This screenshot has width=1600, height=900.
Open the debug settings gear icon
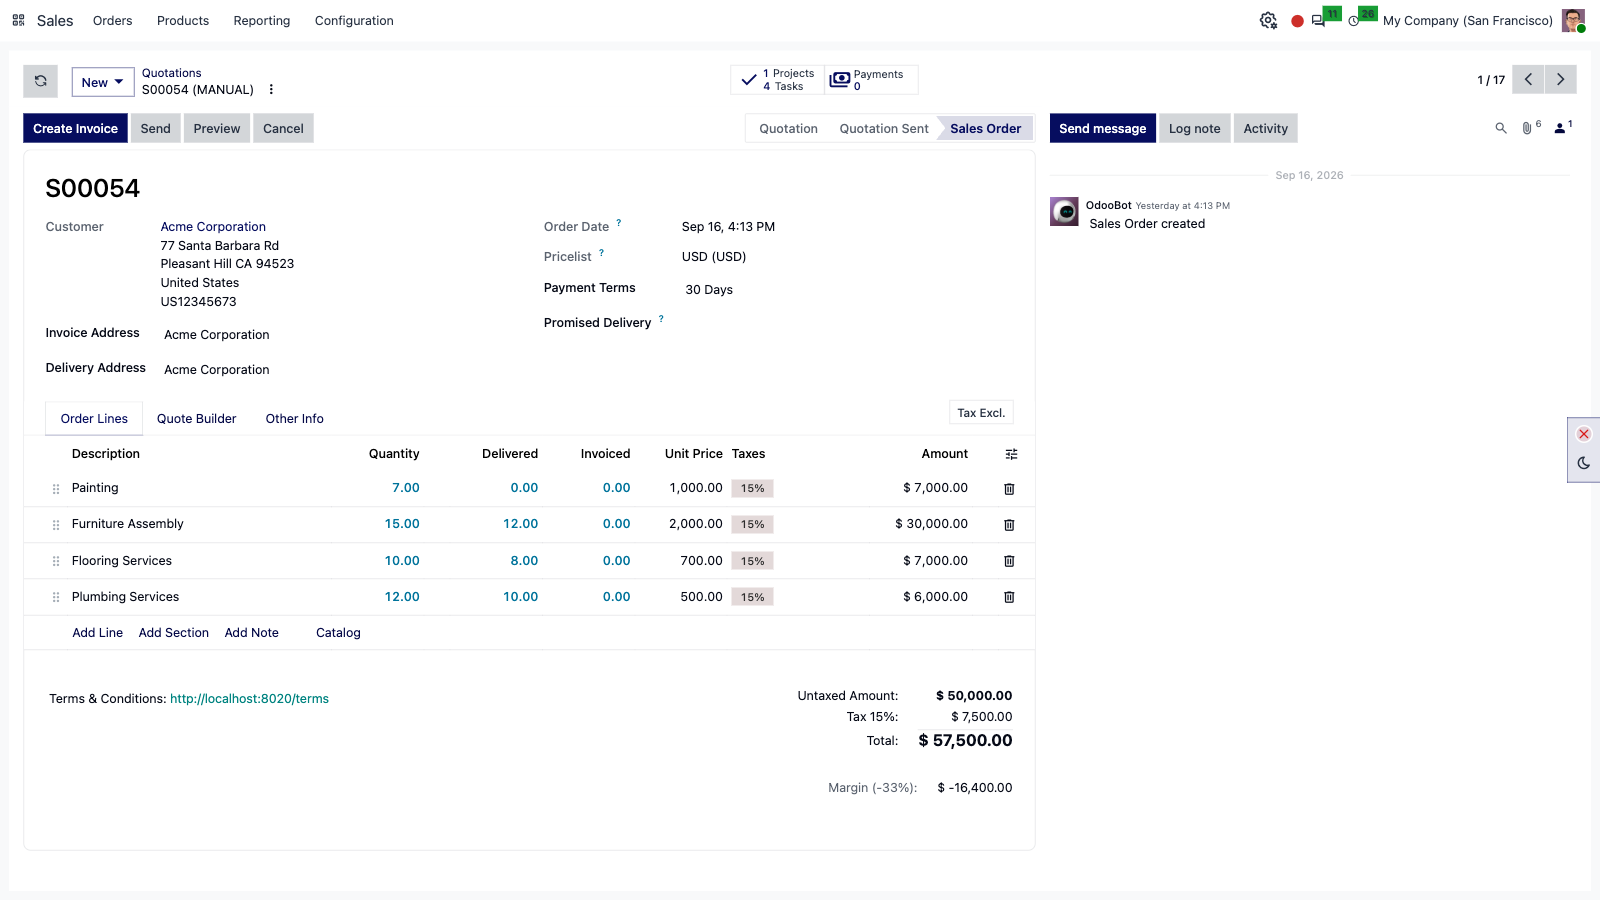1268,20
